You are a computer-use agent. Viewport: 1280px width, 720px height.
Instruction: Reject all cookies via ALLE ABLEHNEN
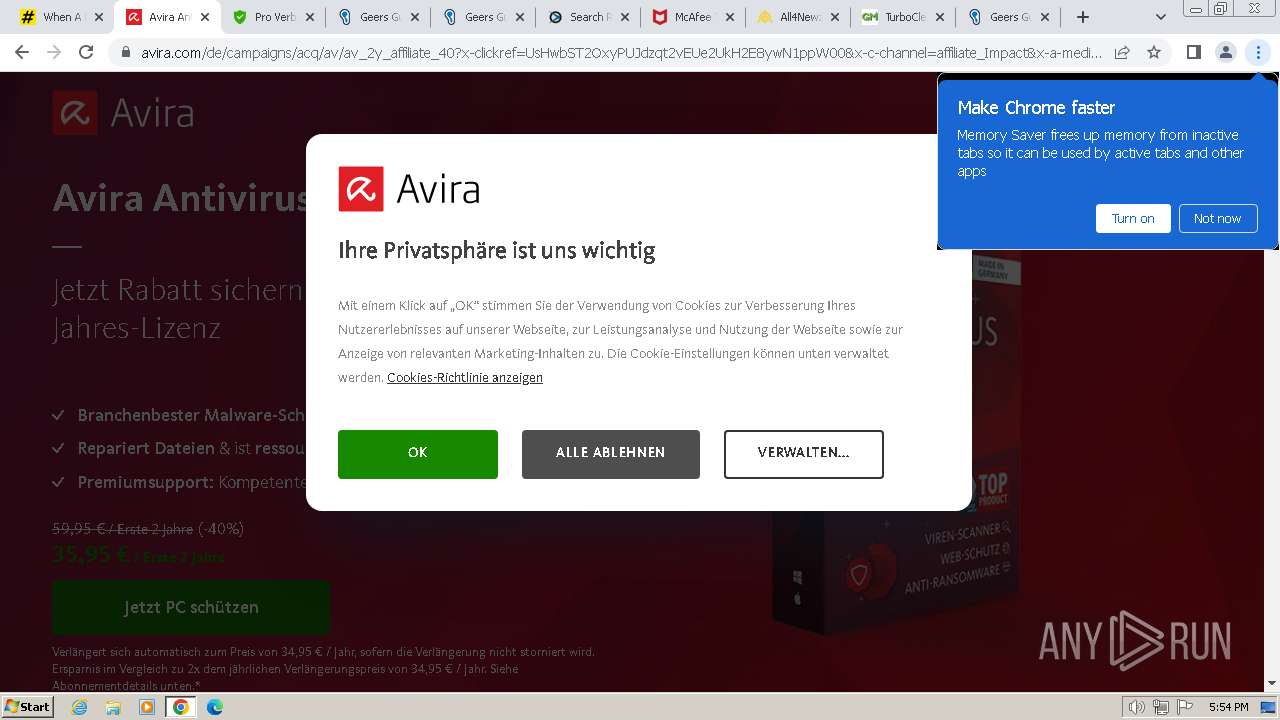pyautogui.click(x=610, y=454)
